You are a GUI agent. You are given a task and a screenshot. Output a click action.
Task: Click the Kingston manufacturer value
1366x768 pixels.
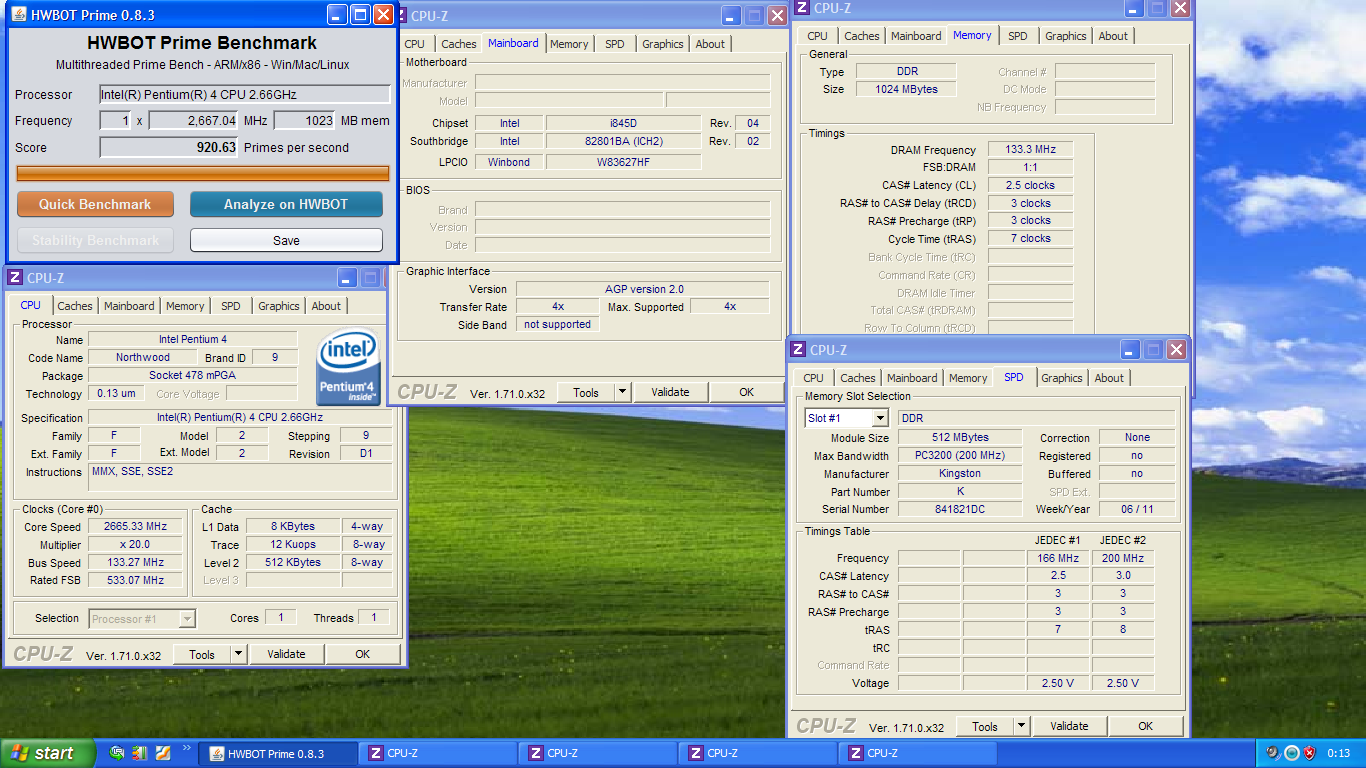coord(960,474)
